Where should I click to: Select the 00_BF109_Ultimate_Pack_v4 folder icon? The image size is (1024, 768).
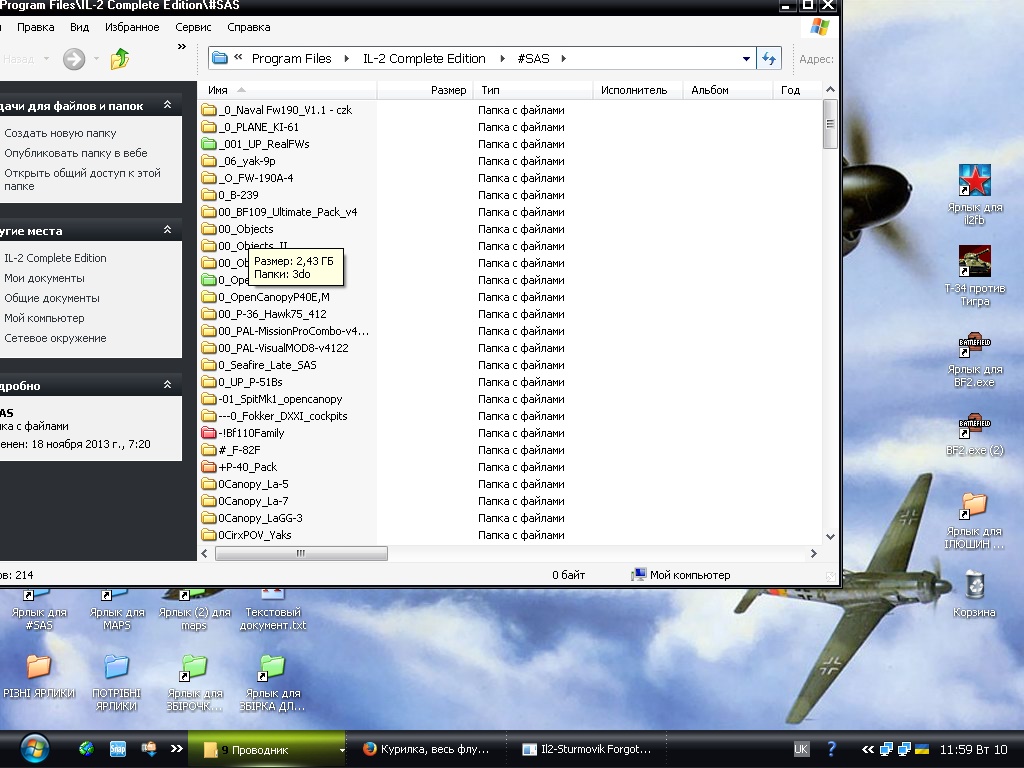click(209, 212)
